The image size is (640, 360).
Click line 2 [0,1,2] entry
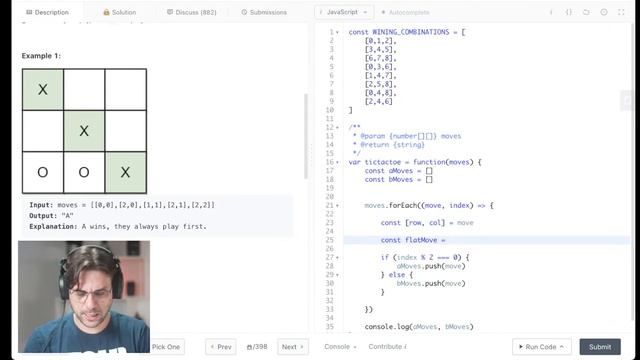380,40
